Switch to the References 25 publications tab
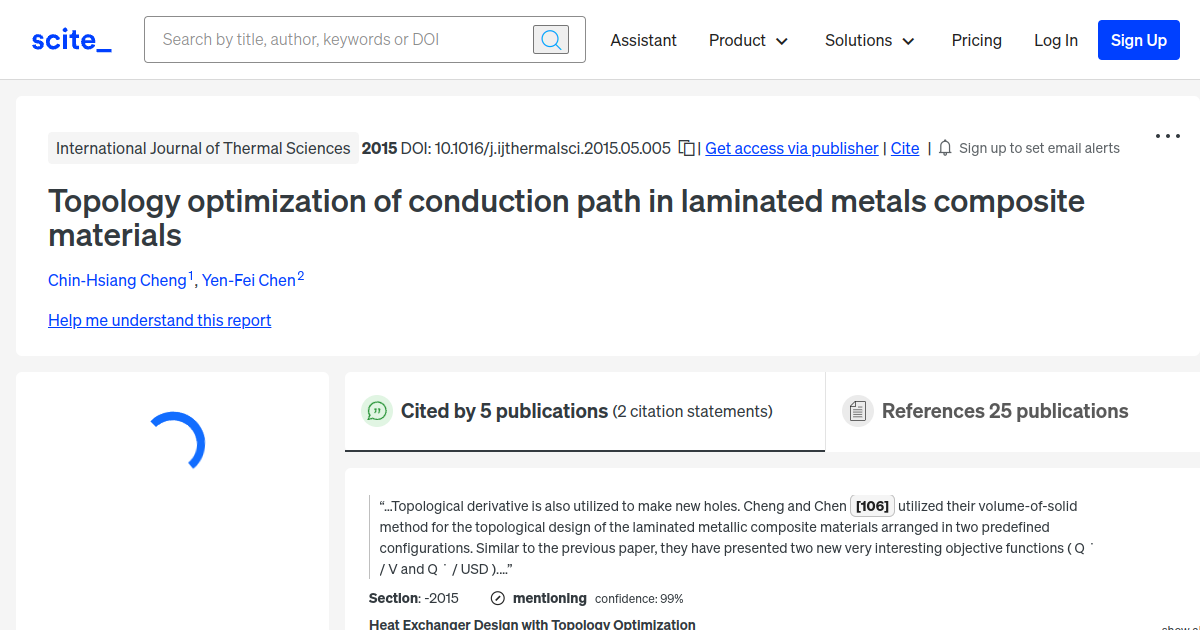This screenshot has width=1200, height=630. (x=1004, y=410)
